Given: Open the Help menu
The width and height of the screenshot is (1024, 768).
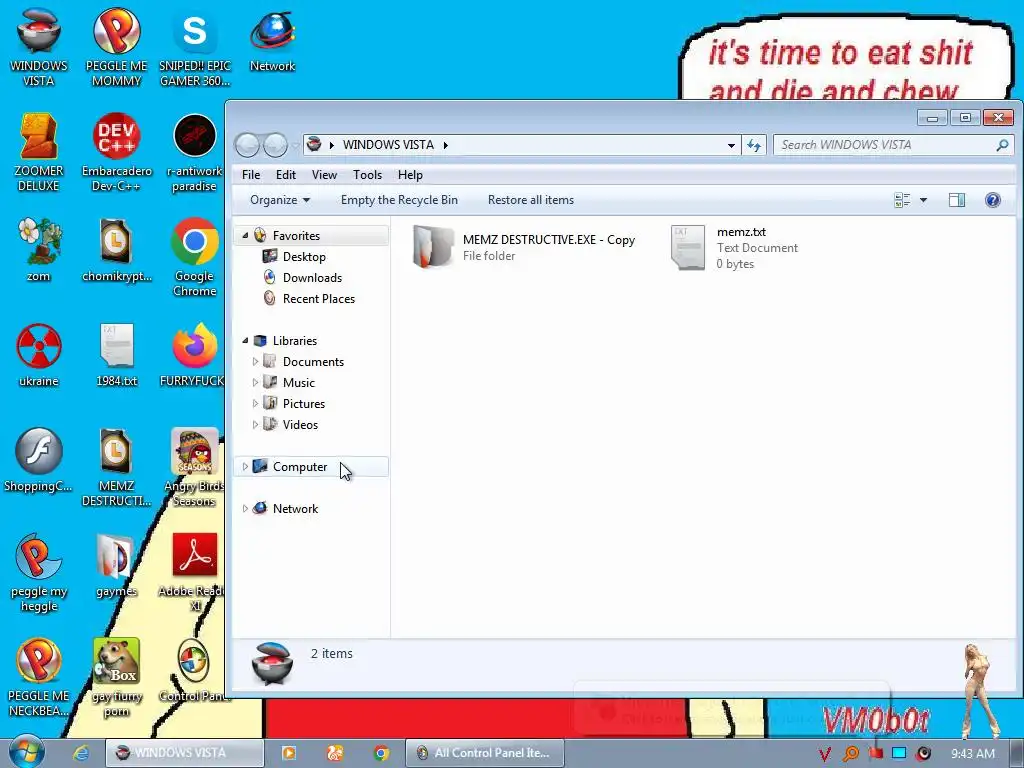Looking at the screenshot, I should pyautogui.click(x=410, y=175).
